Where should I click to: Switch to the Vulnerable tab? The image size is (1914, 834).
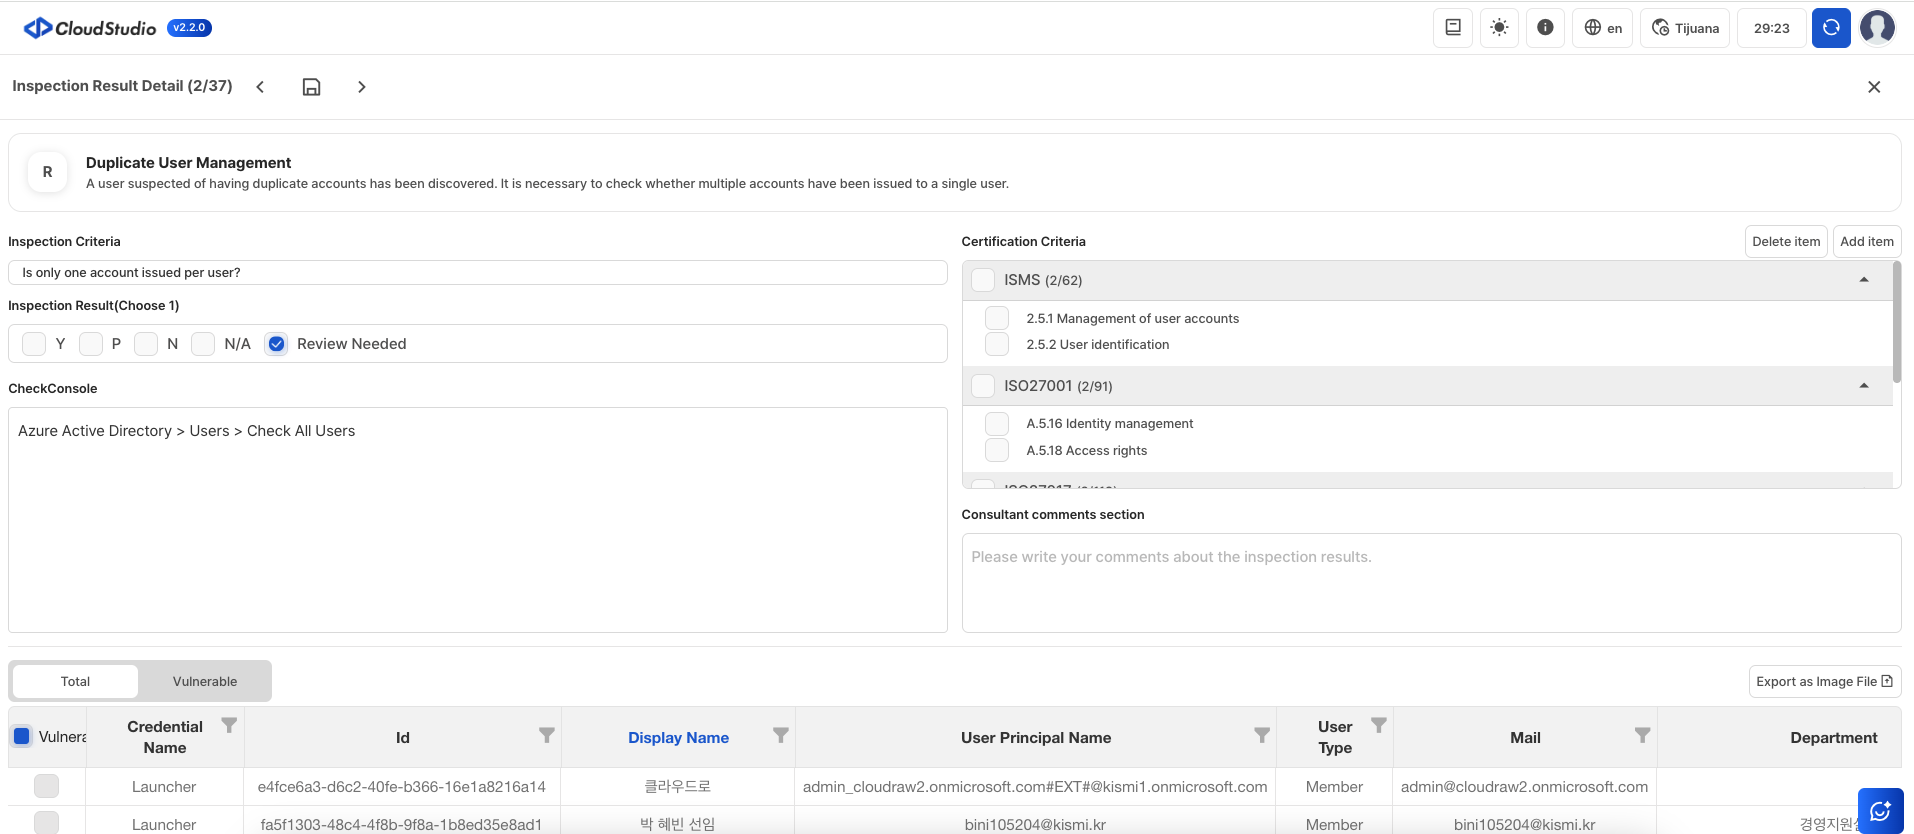pos(204,681)
